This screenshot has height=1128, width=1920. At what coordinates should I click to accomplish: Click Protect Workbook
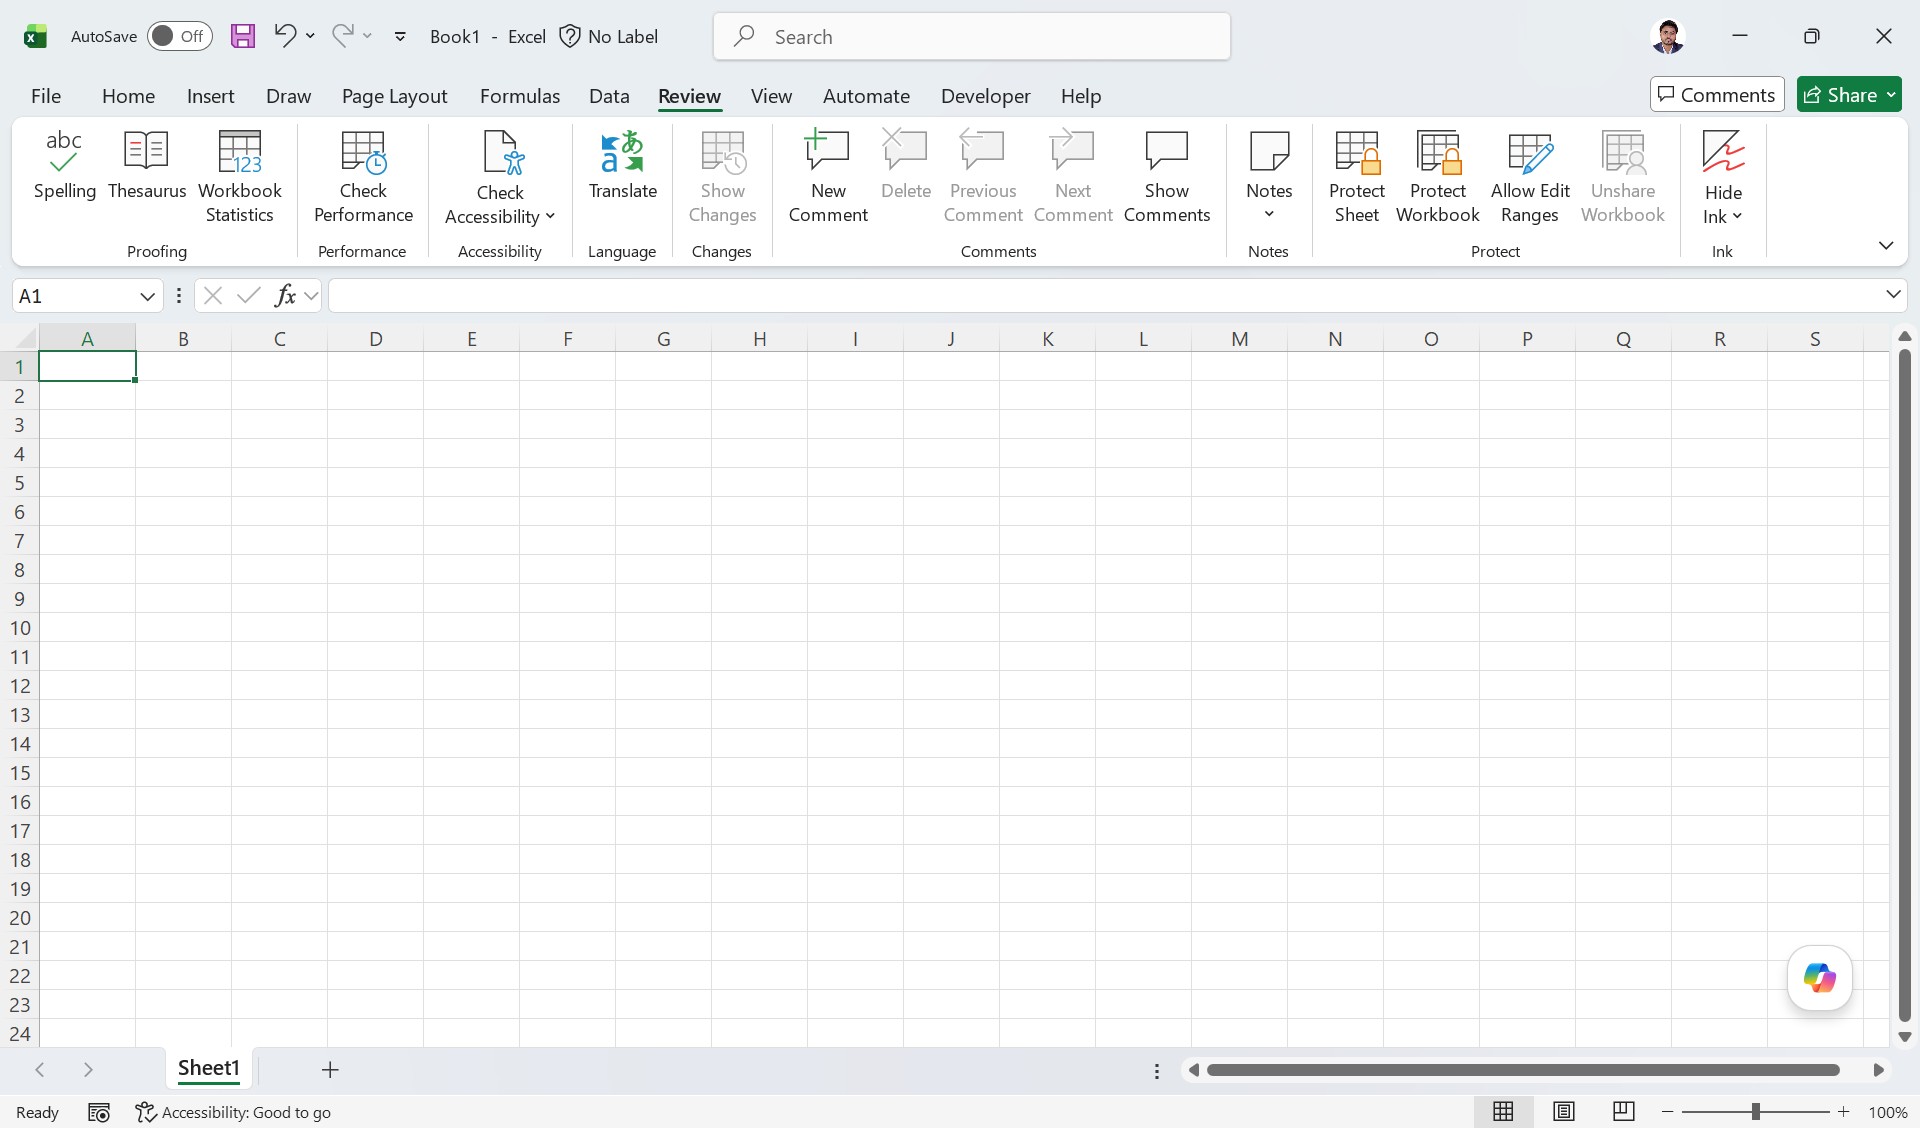pyautogui.click(x=1438, y=178)
